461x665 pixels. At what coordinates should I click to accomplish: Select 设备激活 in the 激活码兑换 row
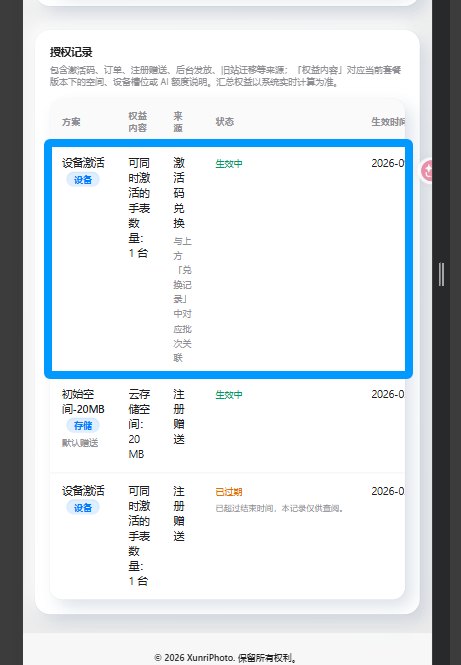(x=83, y=163)
